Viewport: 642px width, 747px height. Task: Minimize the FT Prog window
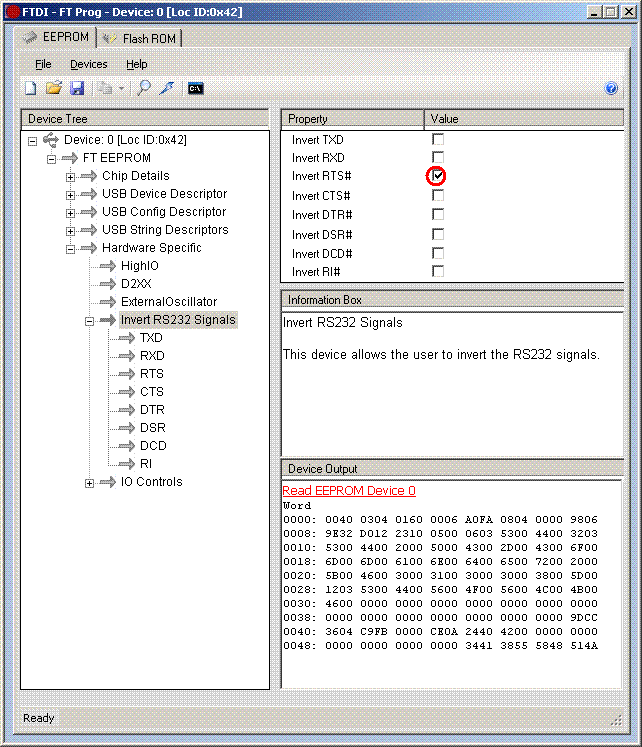[x=593, y=12]
